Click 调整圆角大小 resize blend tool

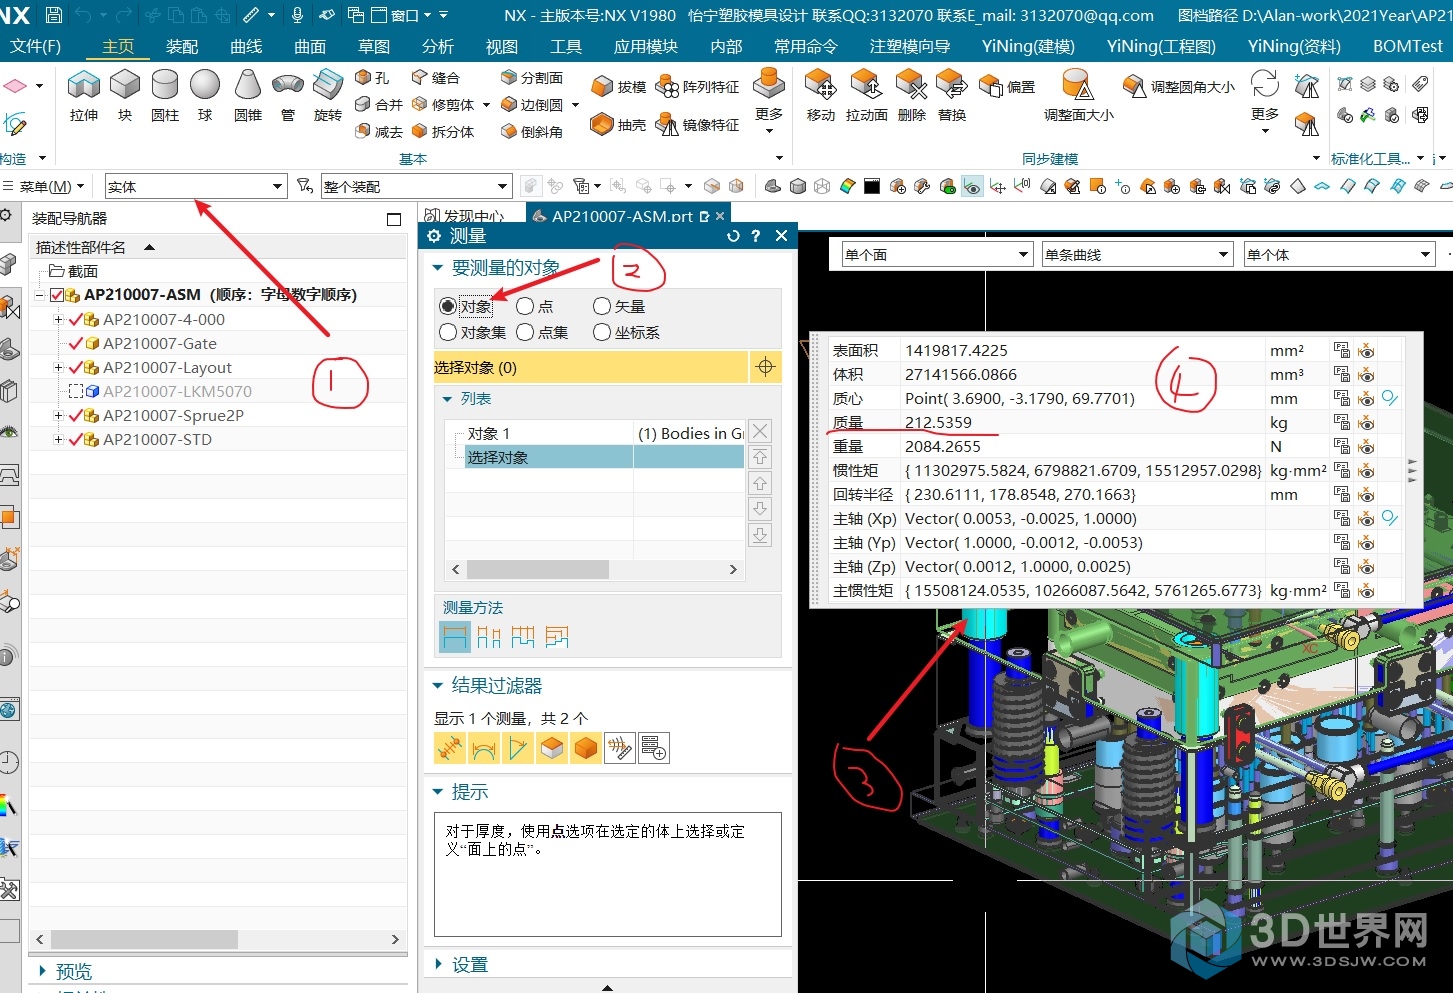click(1179, 87)
